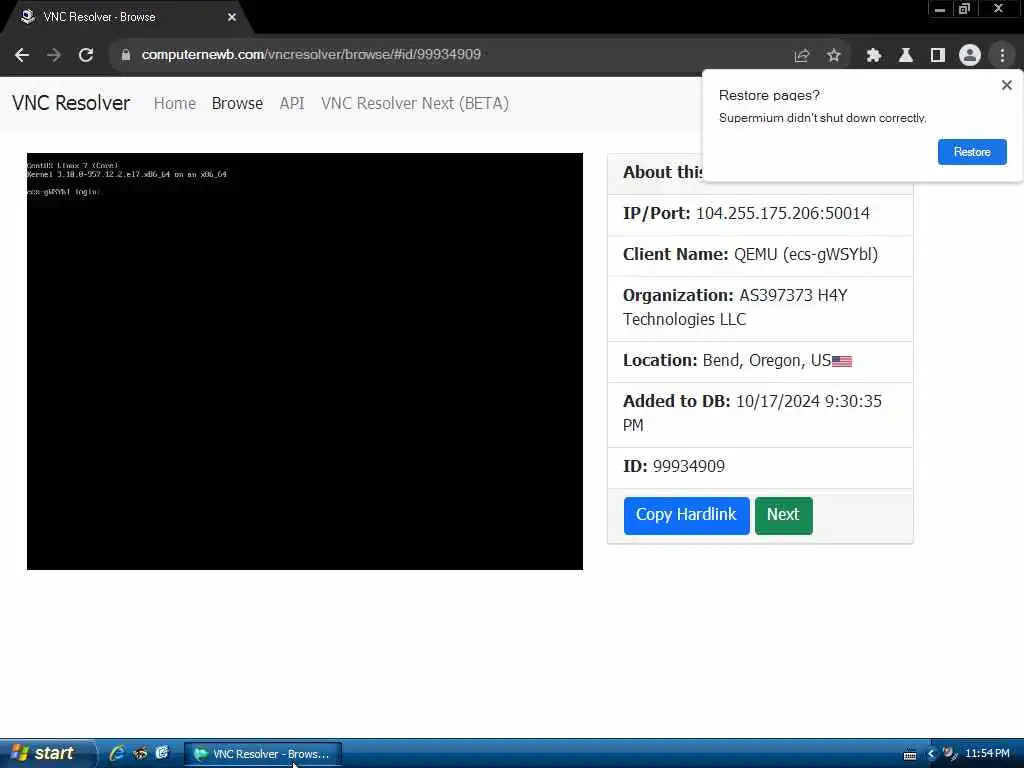This screenshot has width=1024, height=768.
Task: Click the Copy Hardlink button
Action: [686, 515]
